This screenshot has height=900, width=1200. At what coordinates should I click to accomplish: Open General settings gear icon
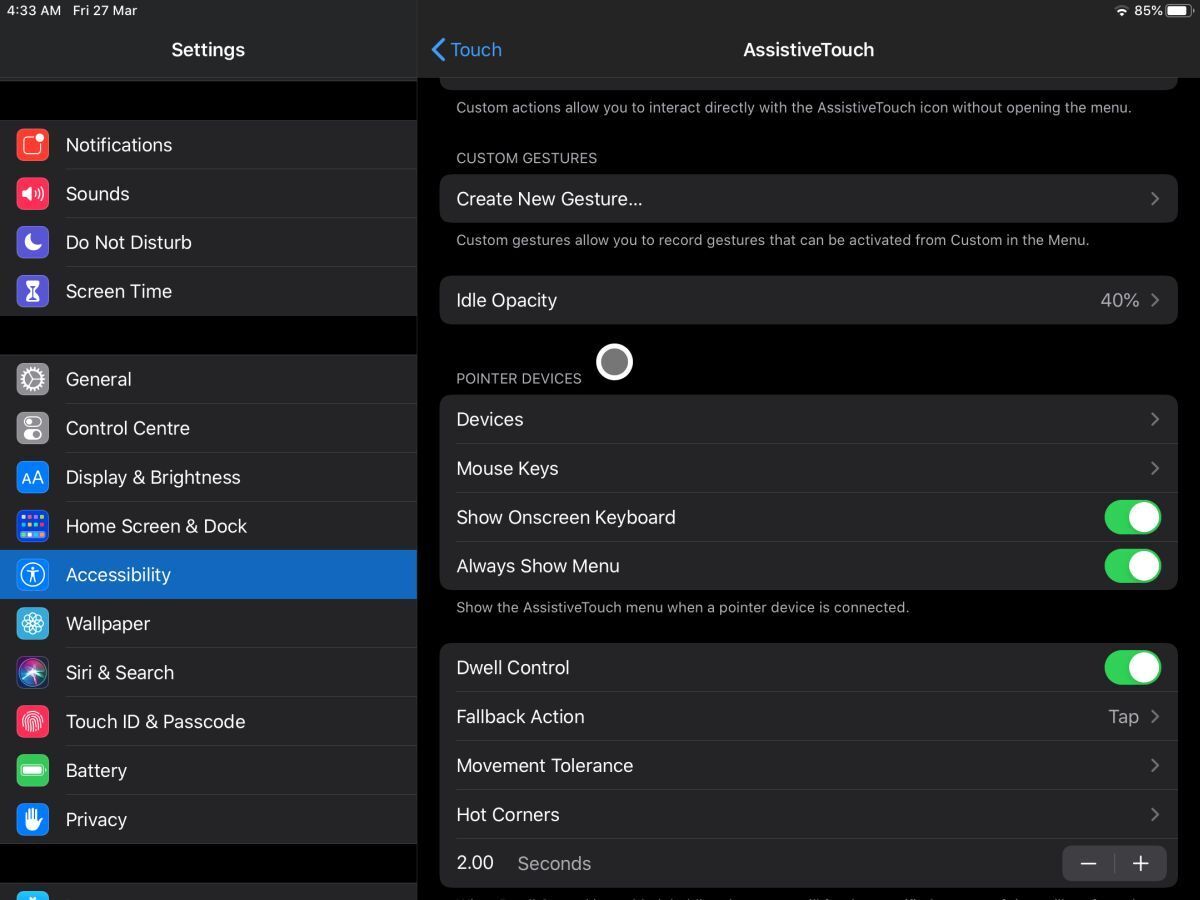click(31, 379)
